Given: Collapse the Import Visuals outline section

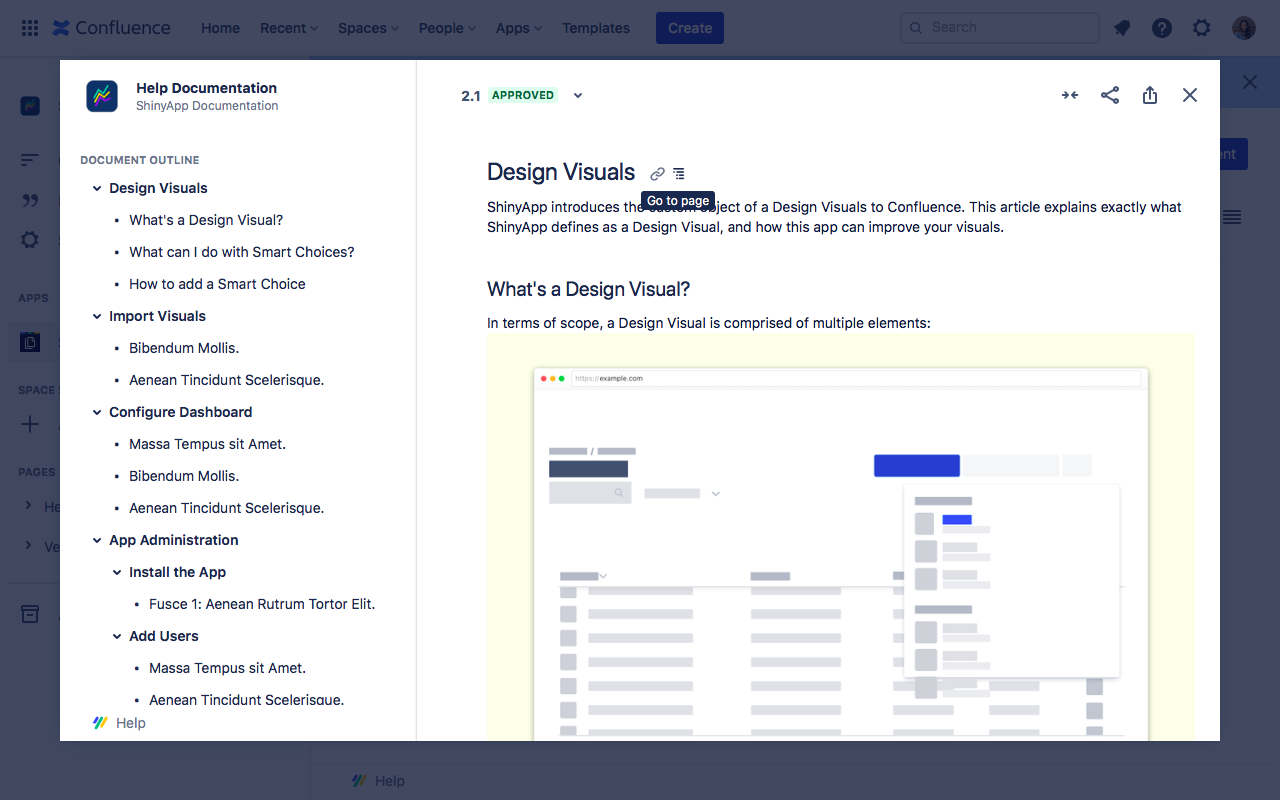Looking at the screenshot, I should click(97, 316).
